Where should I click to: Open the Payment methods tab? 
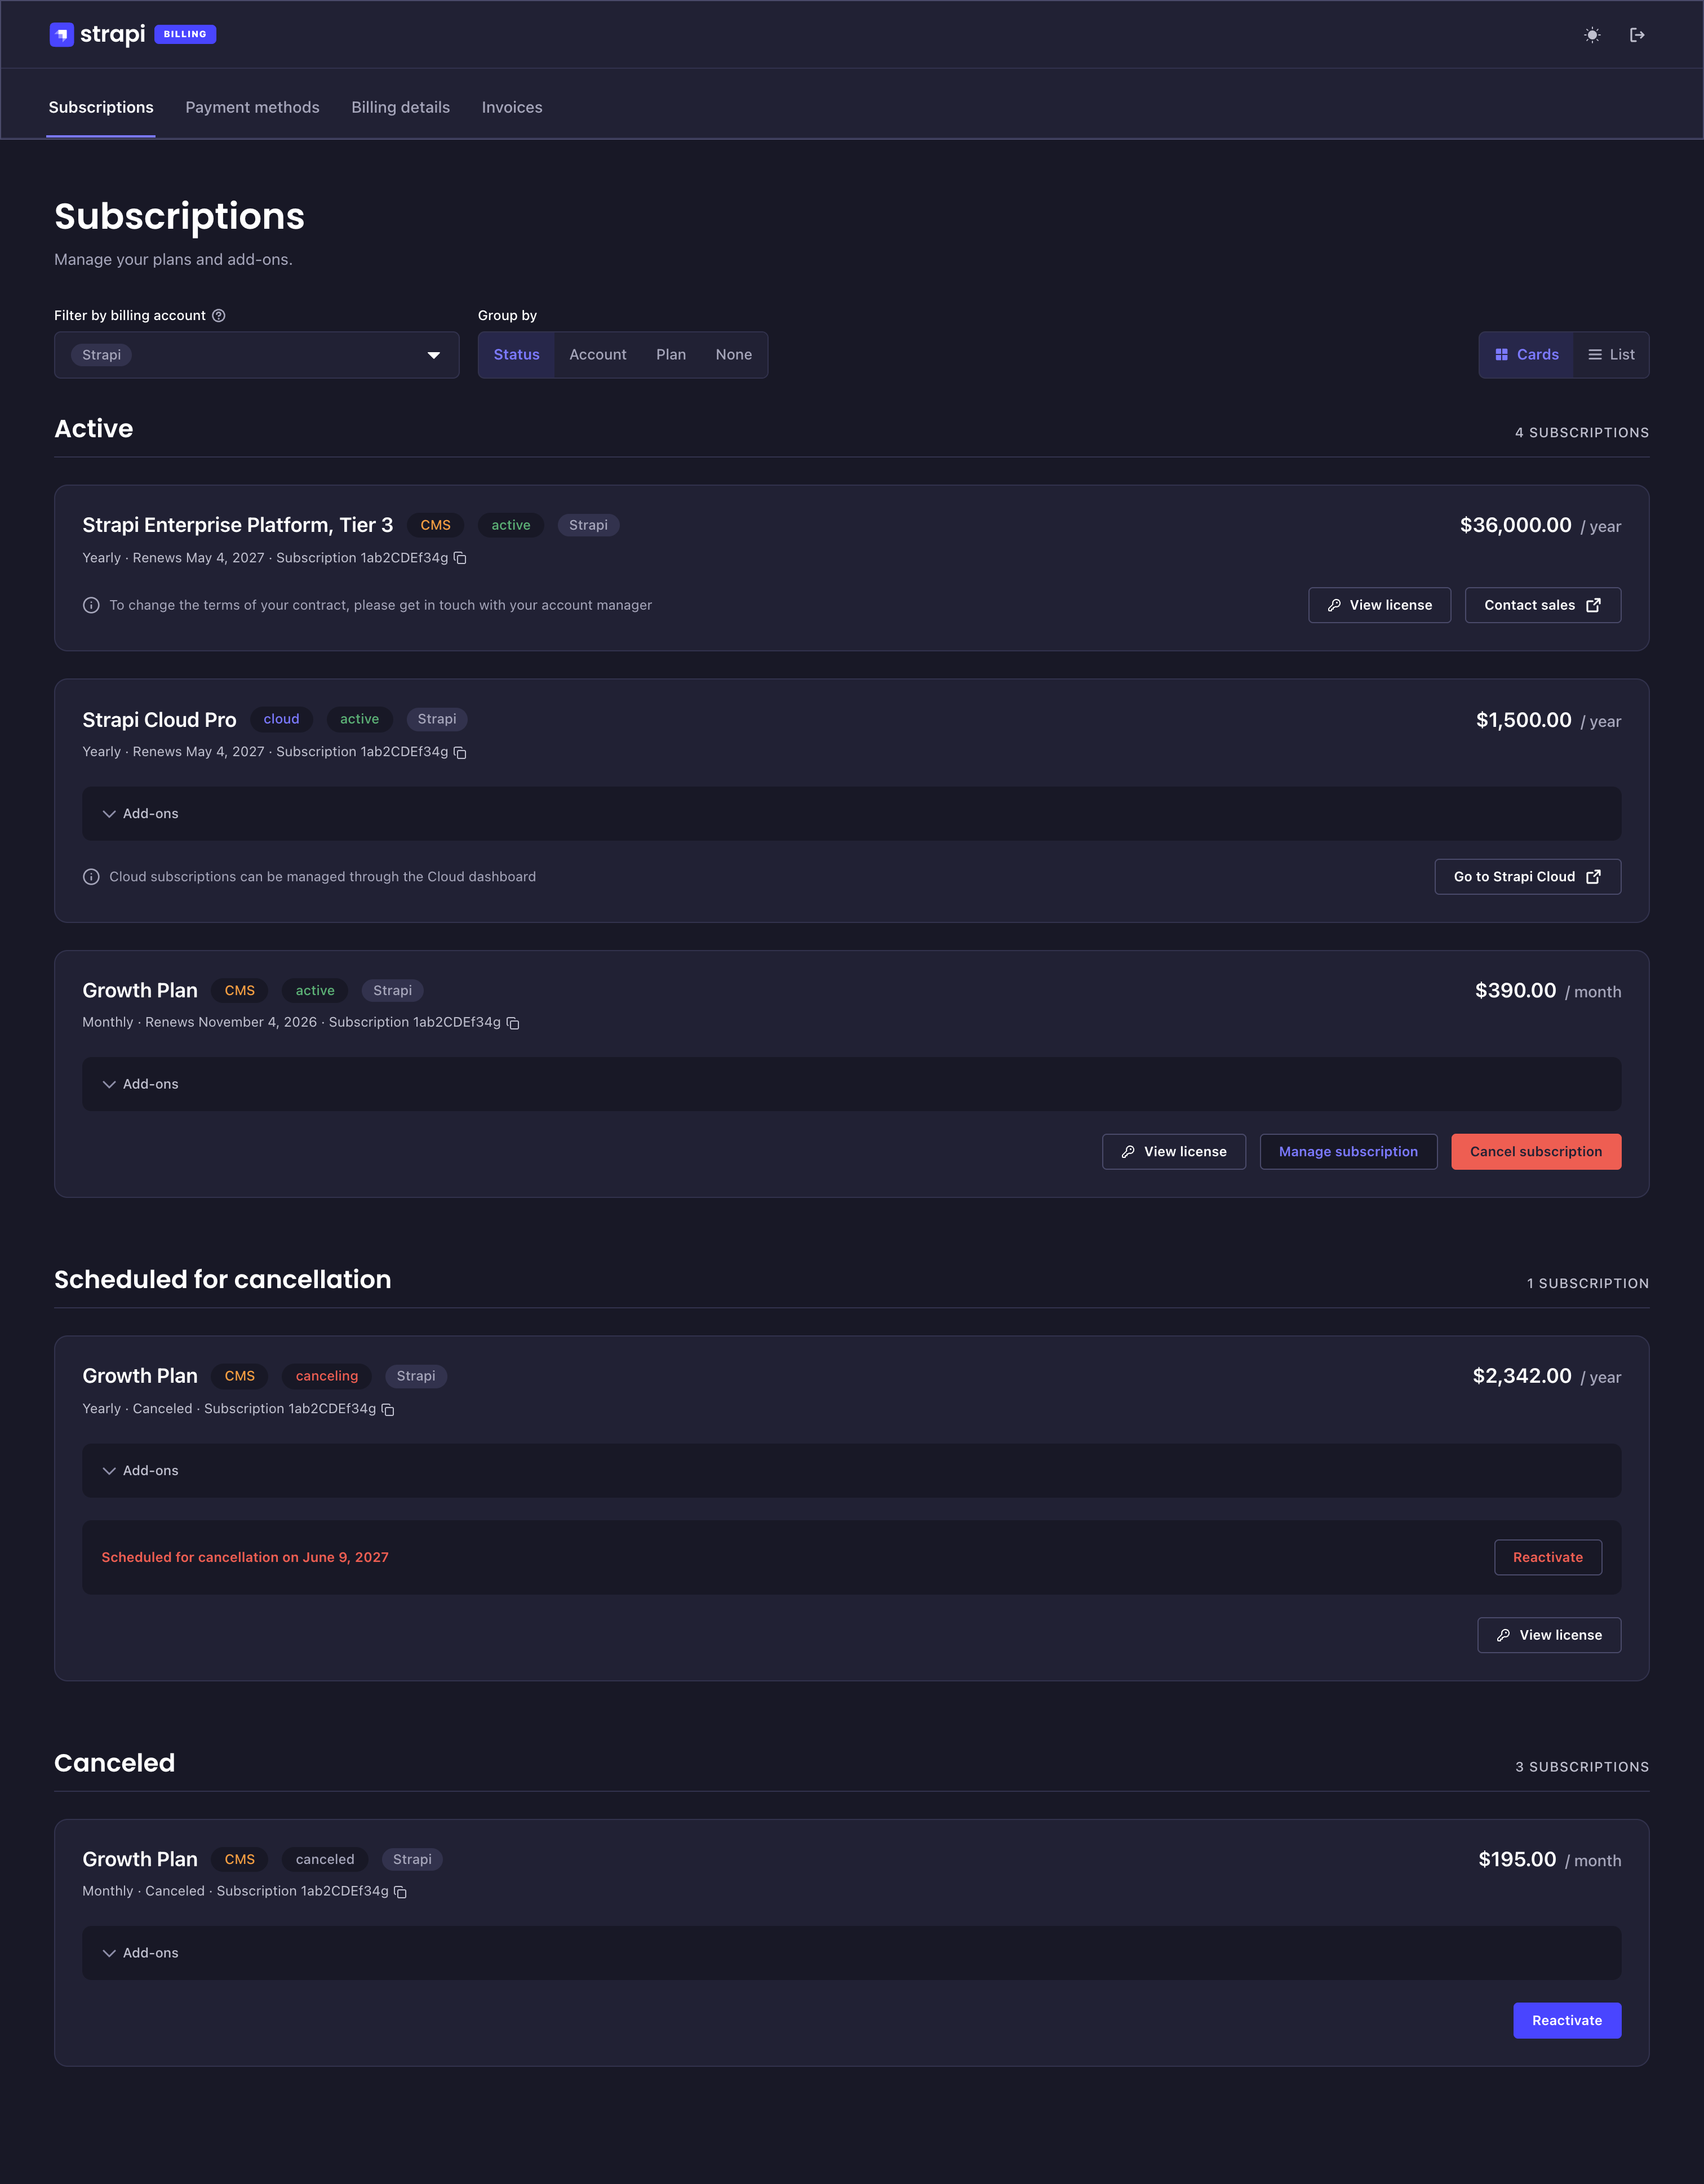pyautogui.click(x=252, y=107)
